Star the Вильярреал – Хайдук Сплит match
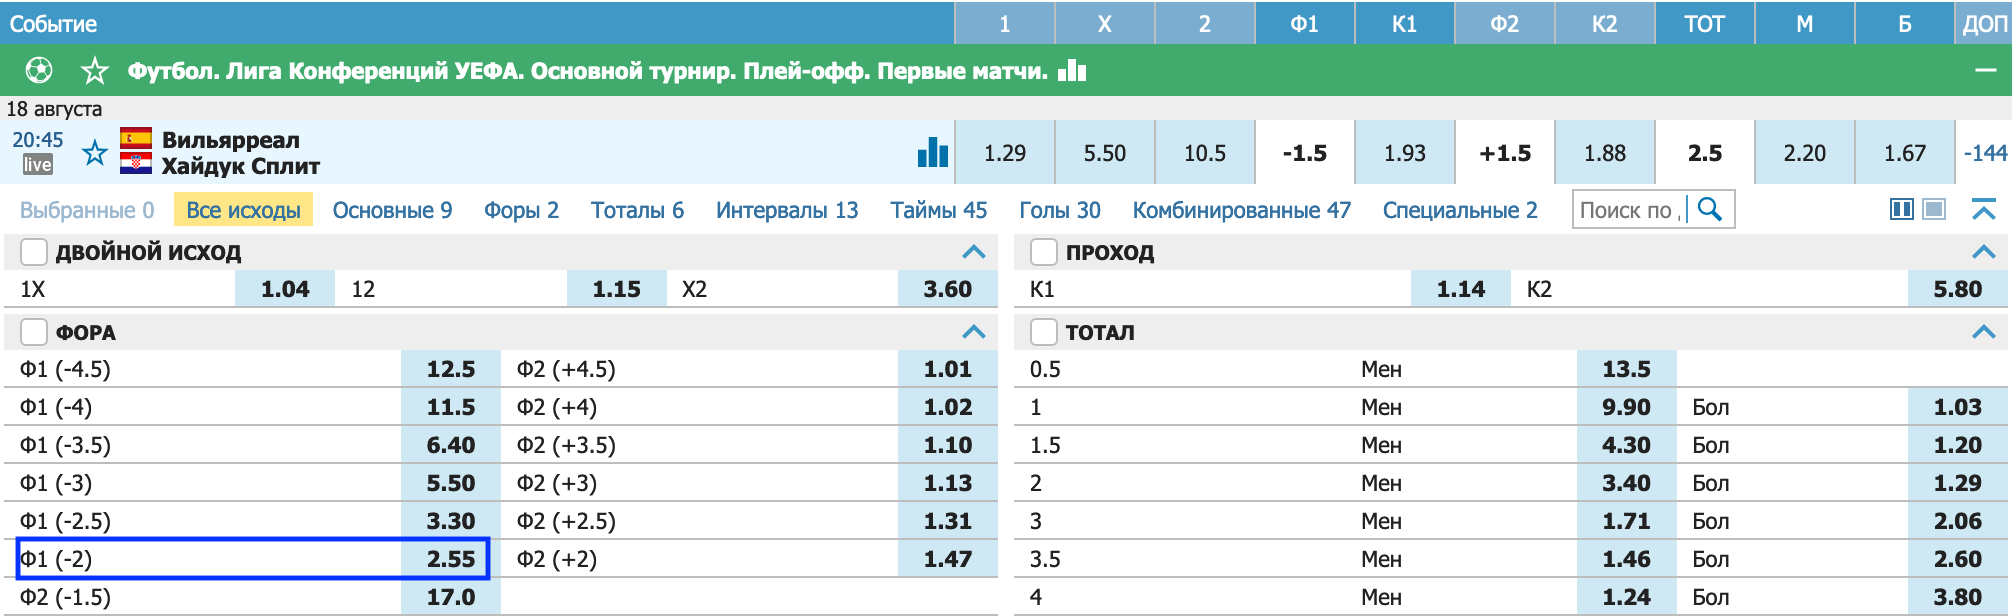2012x616 pixels. point(95,153)
